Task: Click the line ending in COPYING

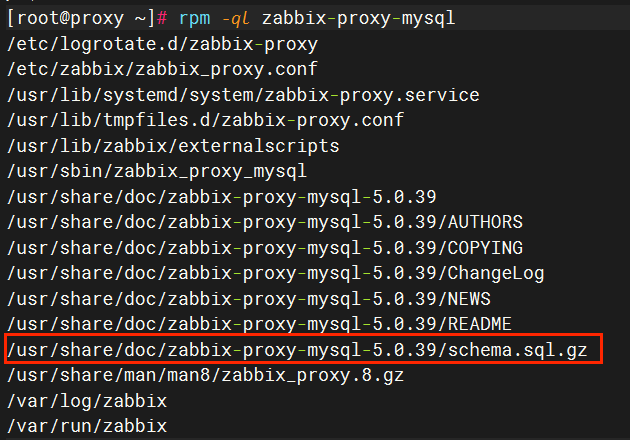Action: click(265, 248)
